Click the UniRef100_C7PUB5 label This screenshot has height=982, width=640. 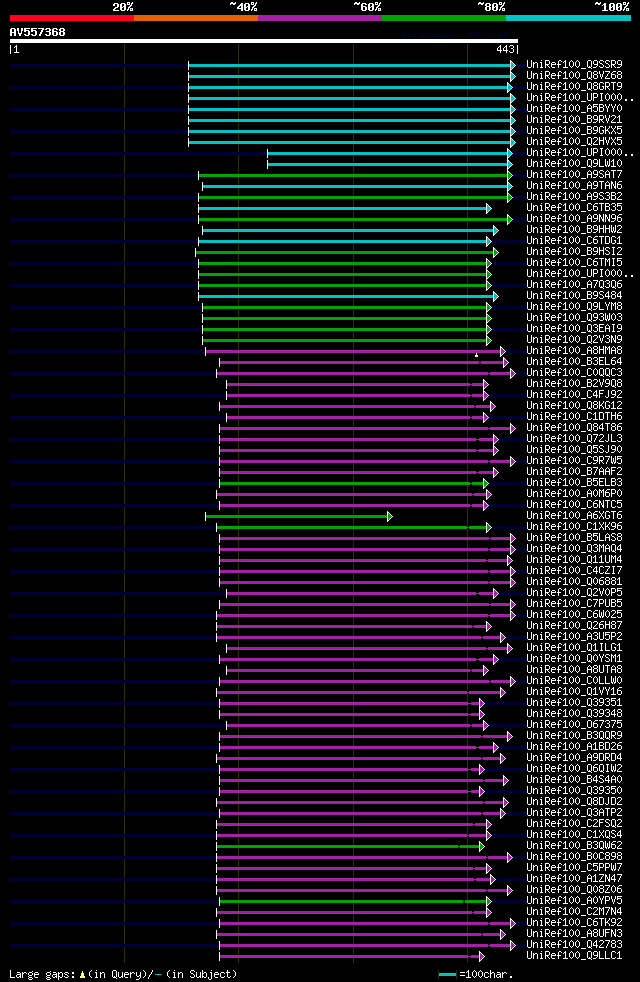coord(574,604)
